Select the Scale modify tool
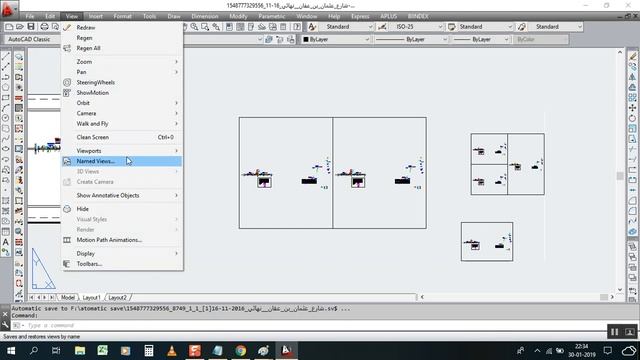640x360 pixels. pos(632,129)
